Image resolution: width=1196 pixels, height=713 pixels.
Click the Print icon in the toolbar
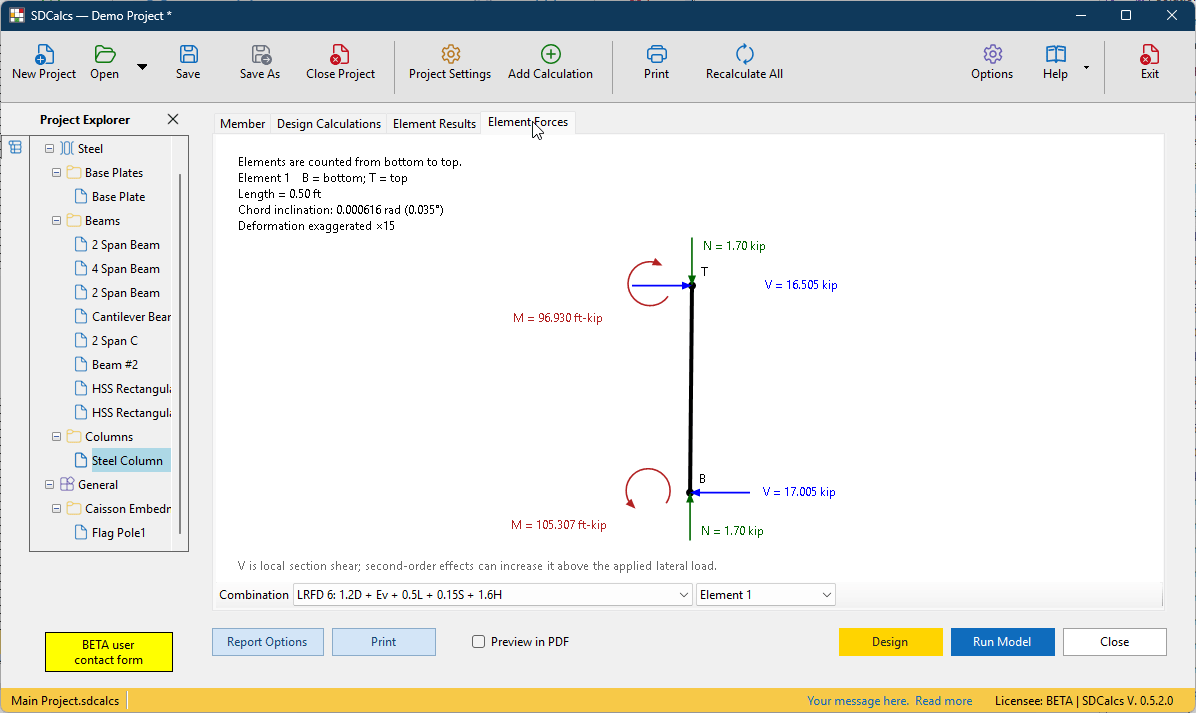point(657,55)
